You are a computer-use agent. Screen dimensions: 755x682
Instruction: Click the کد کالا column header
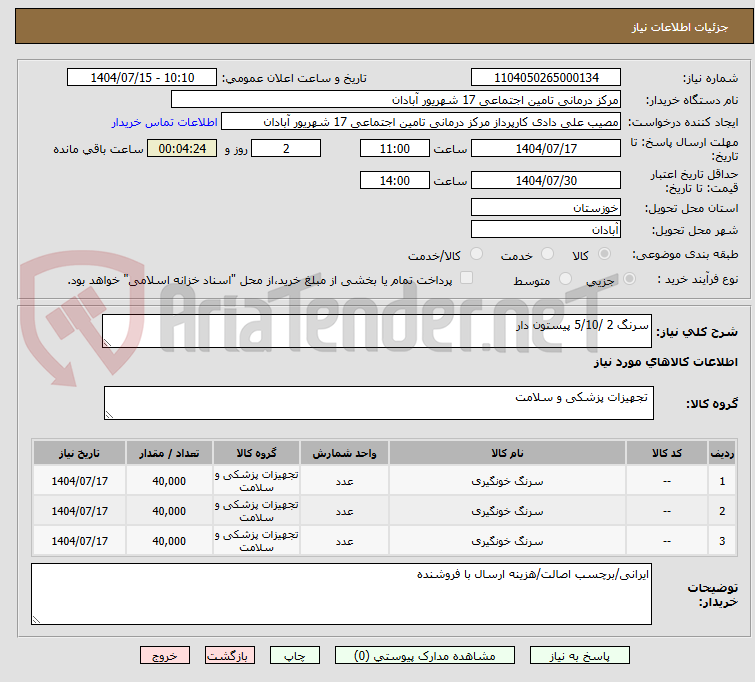coord(666,453)
